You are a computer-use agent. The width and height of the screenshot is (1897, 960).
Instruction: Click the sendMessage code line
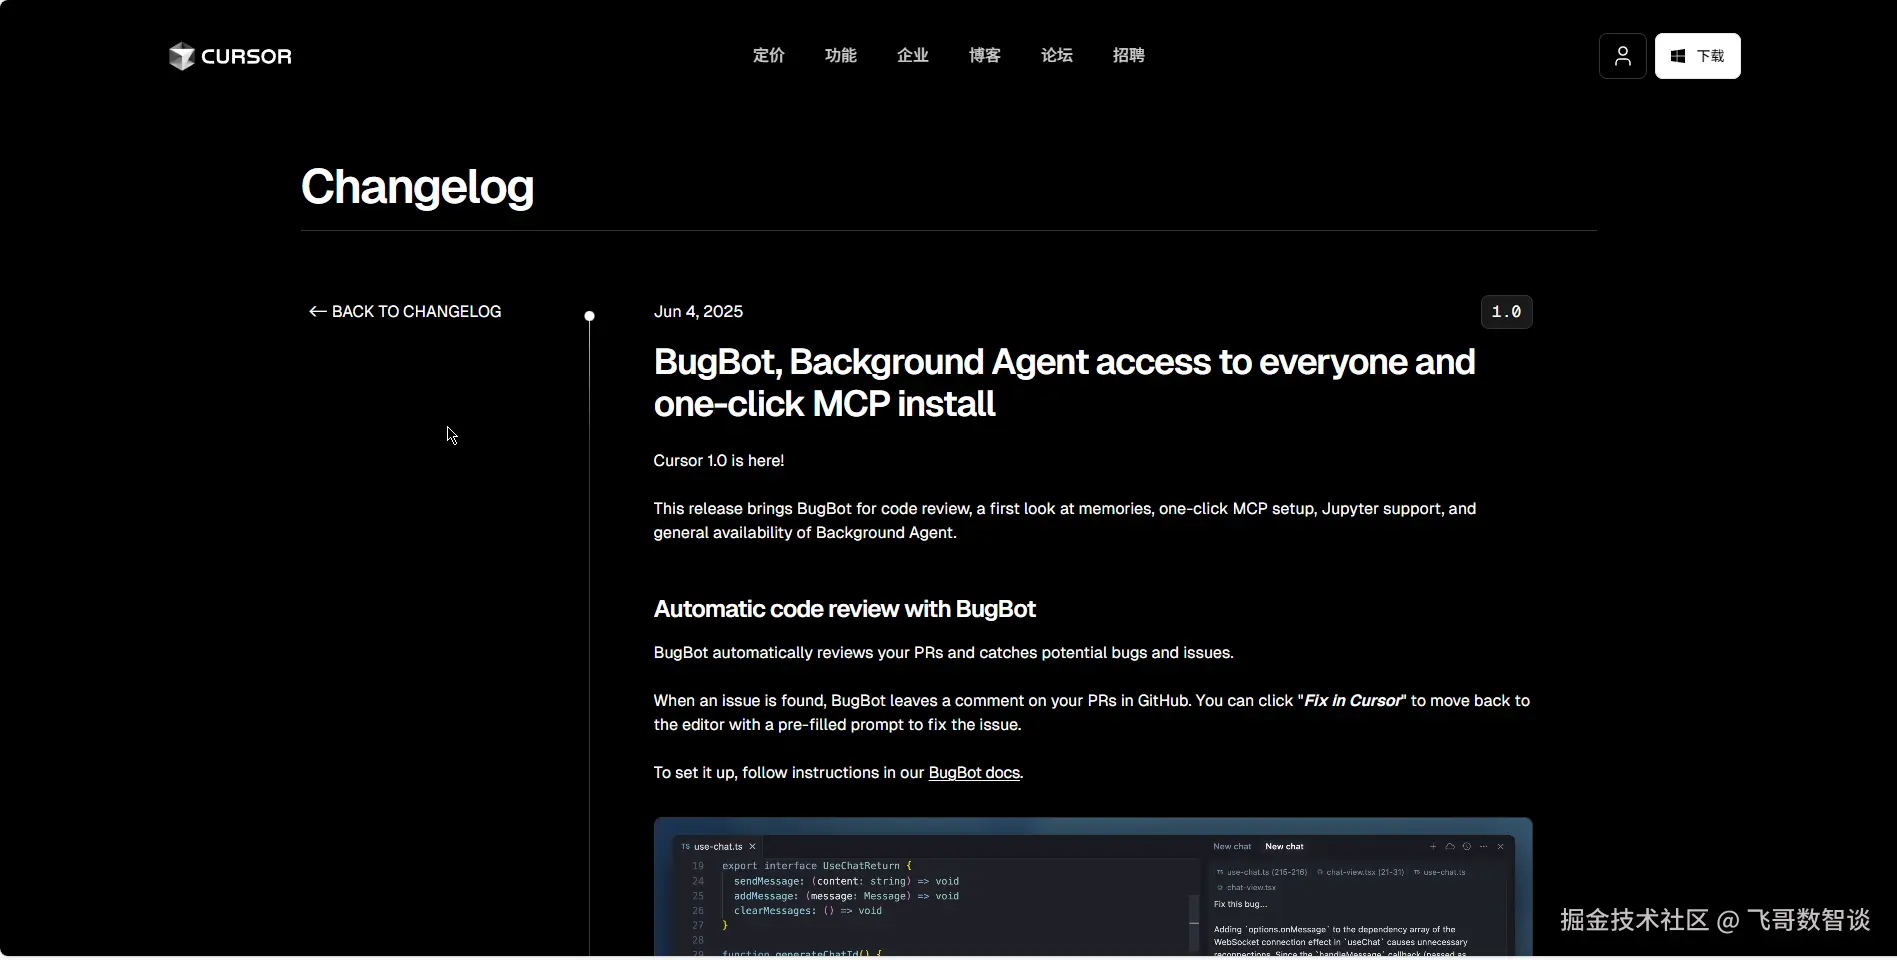pyautogui.click(x=846, y=882)
